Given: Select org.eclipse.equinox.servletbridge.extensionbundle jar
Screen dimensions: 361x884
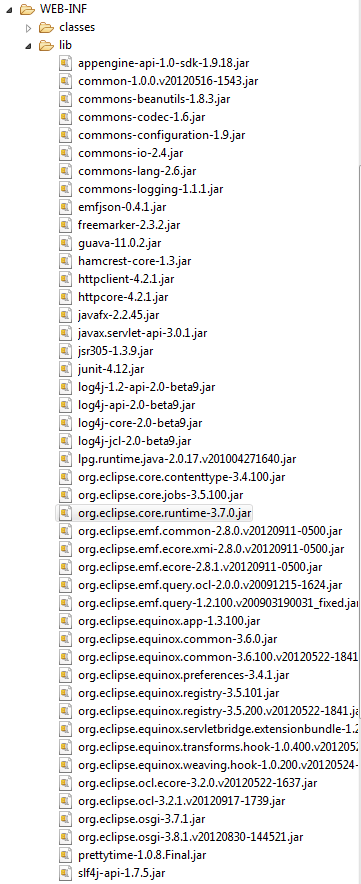Looking at the screenshot, I should (x=219, y=729).
